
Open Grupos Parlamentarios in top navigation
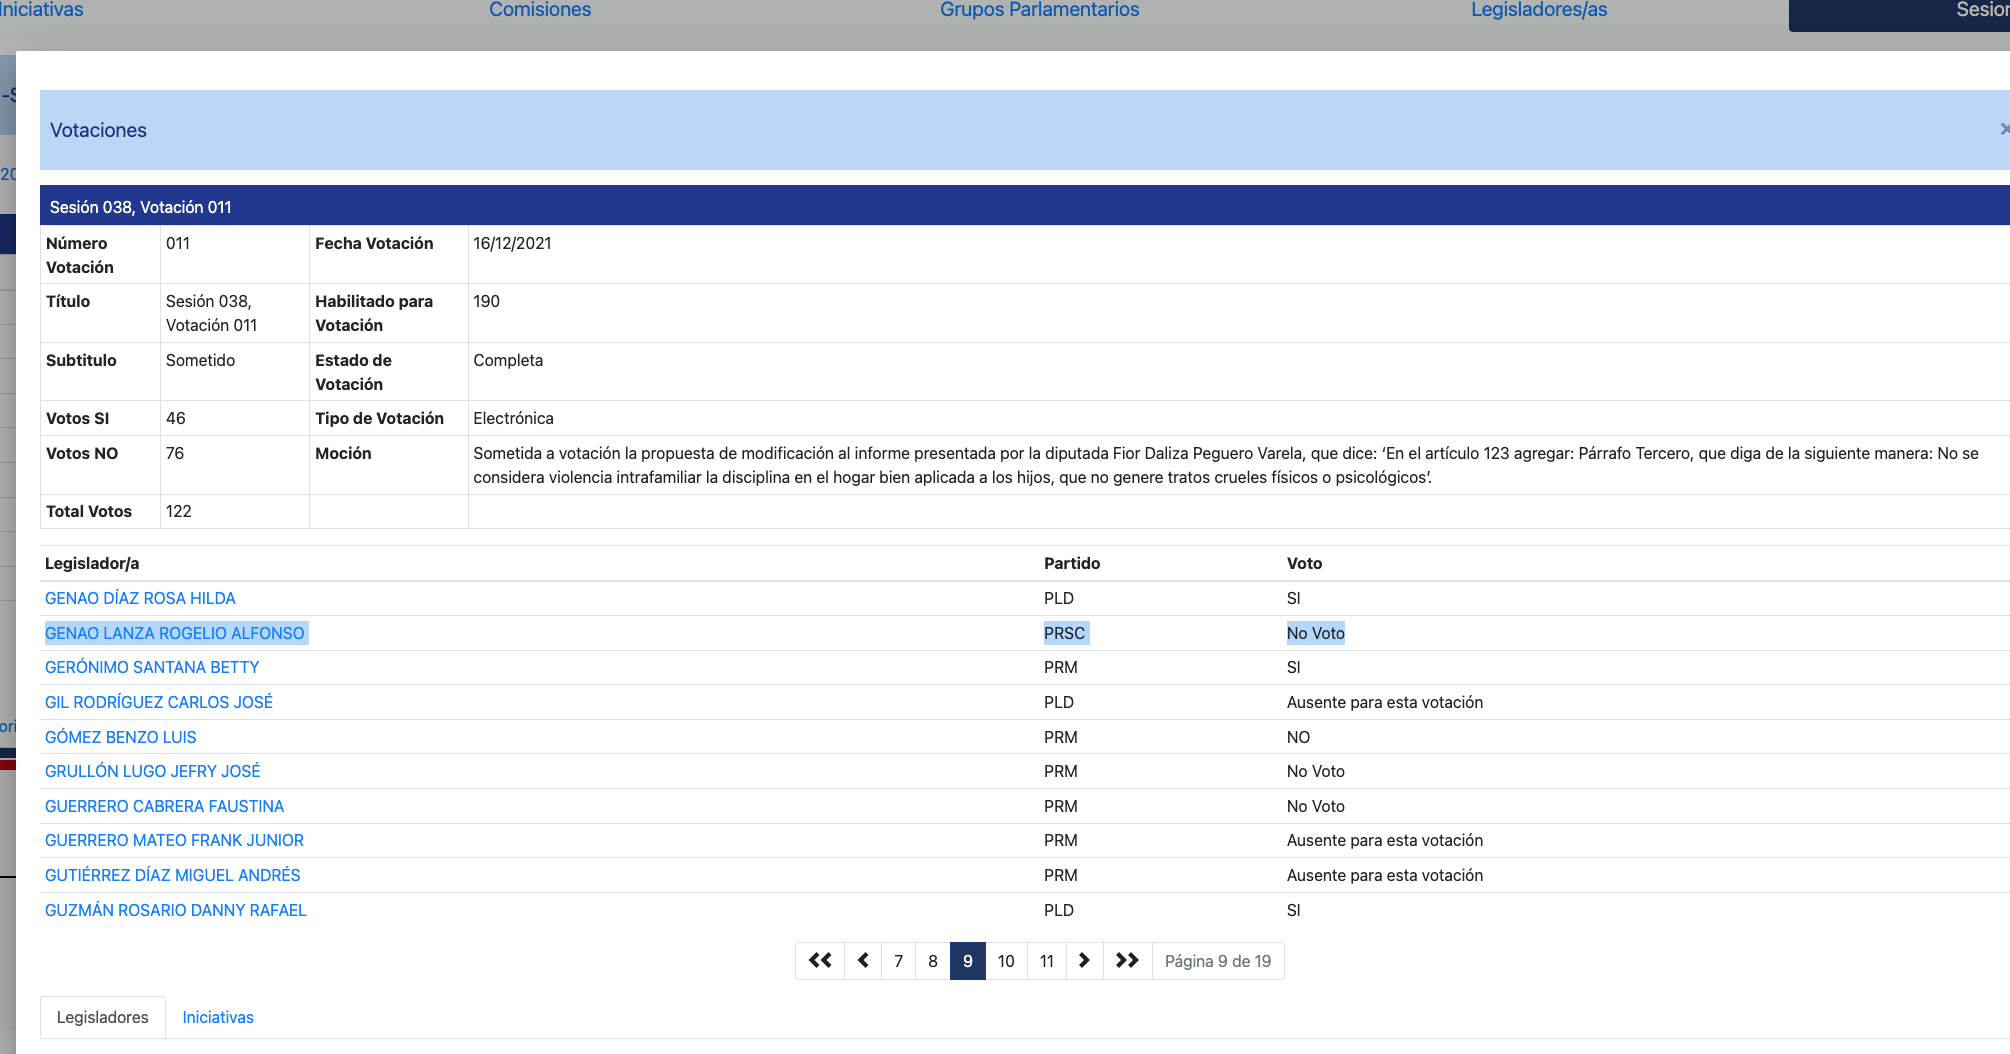1040,10
